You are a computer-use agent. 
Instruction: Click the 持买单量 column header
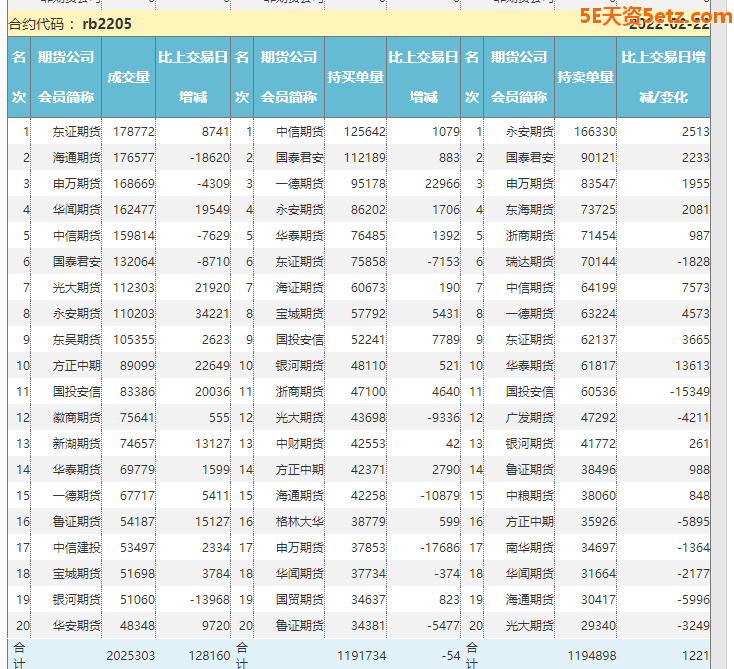tap(355, 77)
